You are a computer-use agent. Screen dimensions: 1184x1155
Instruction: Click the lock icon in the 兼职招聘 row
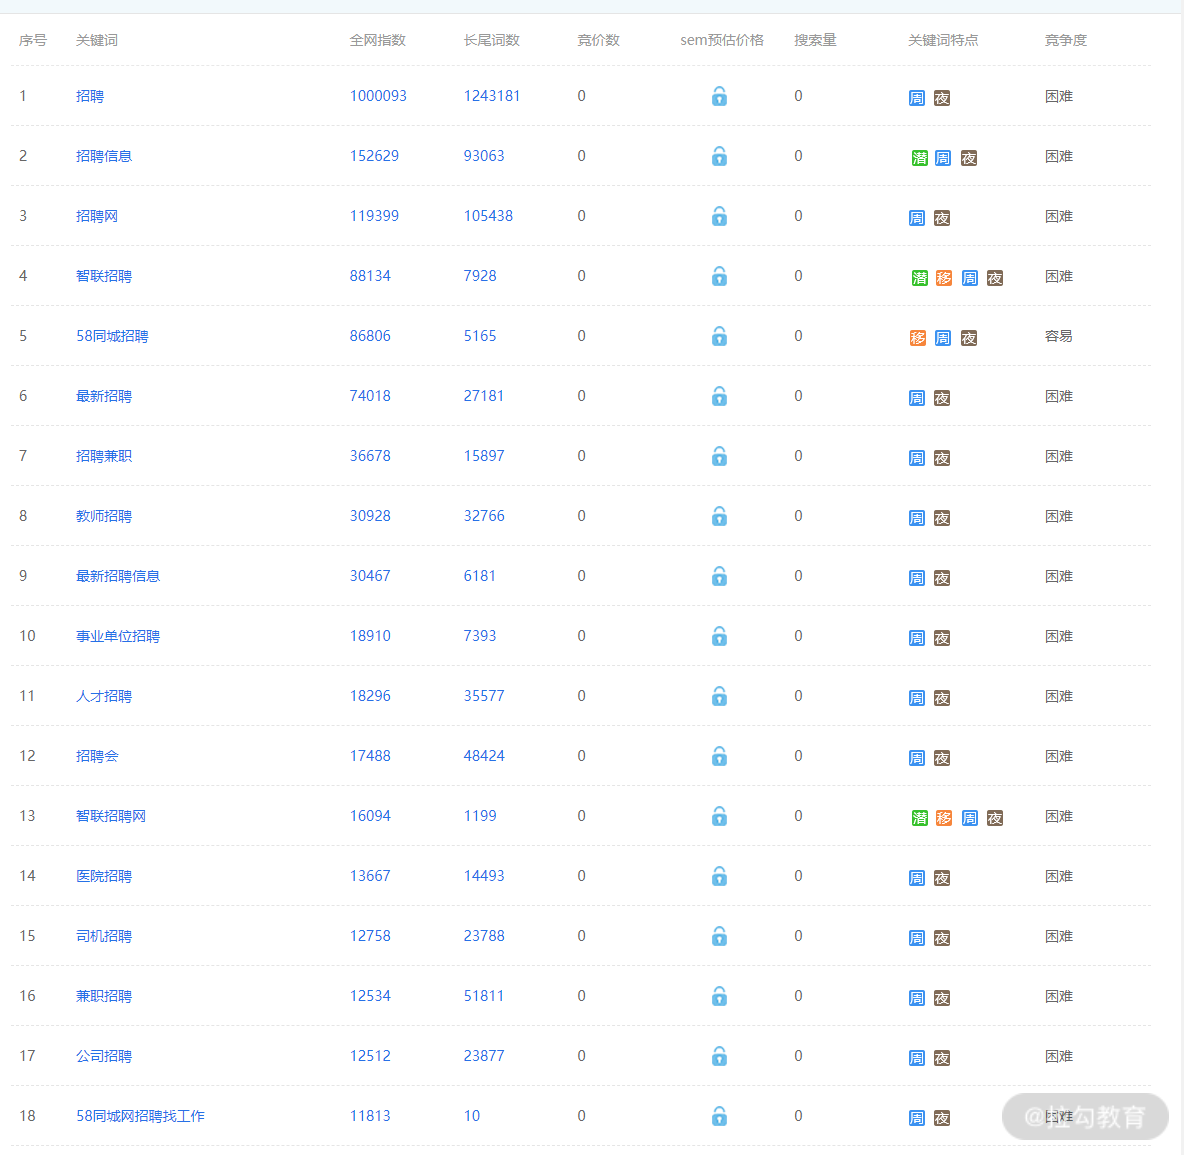click(x=720, y=996)
